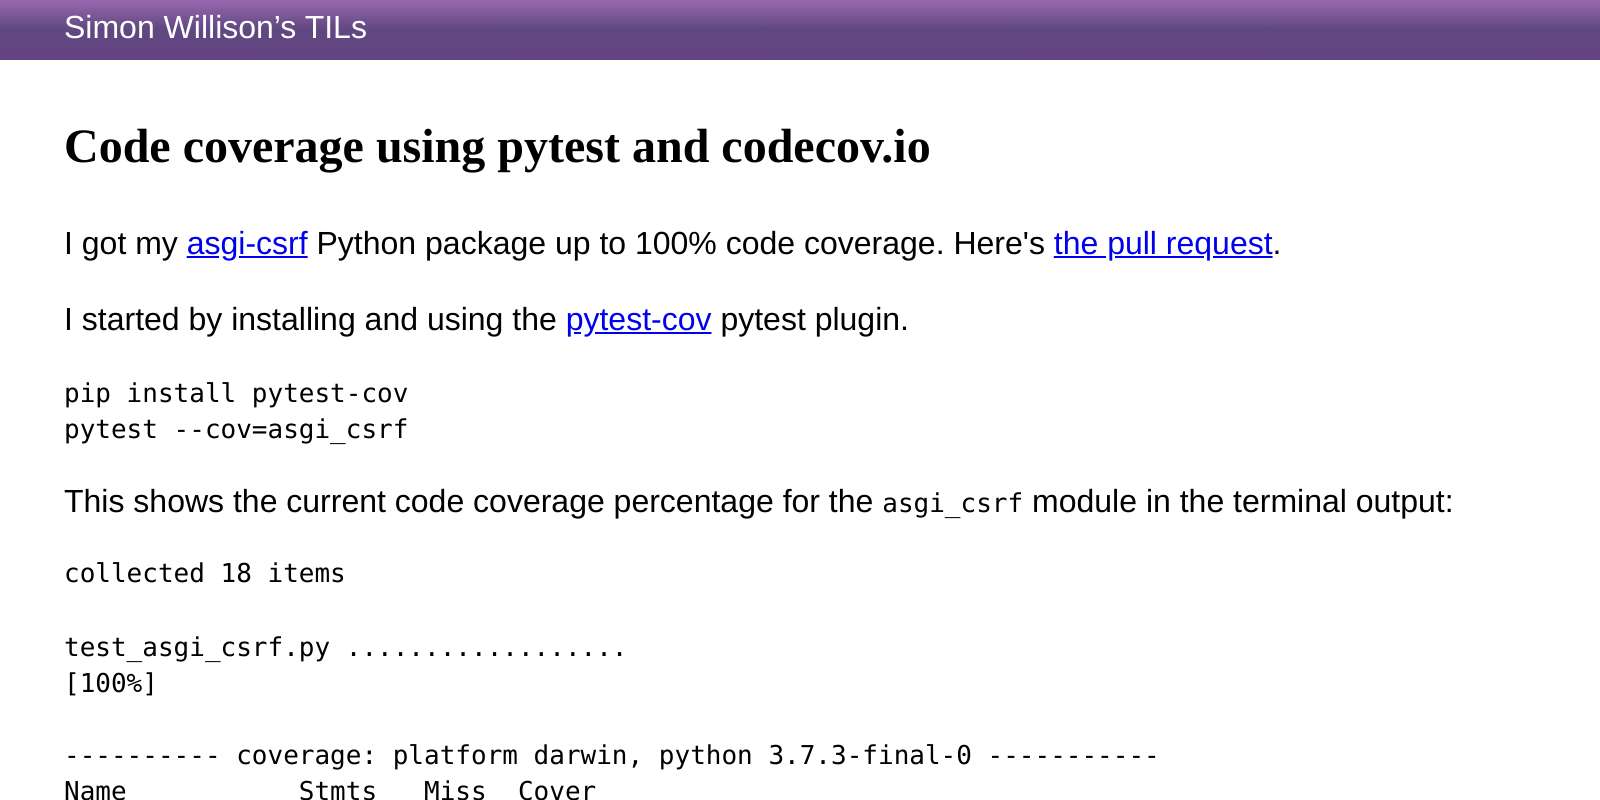Screen dimensions: 1600x800
Task: Click the Miss column header text
Action: (455, 790)
